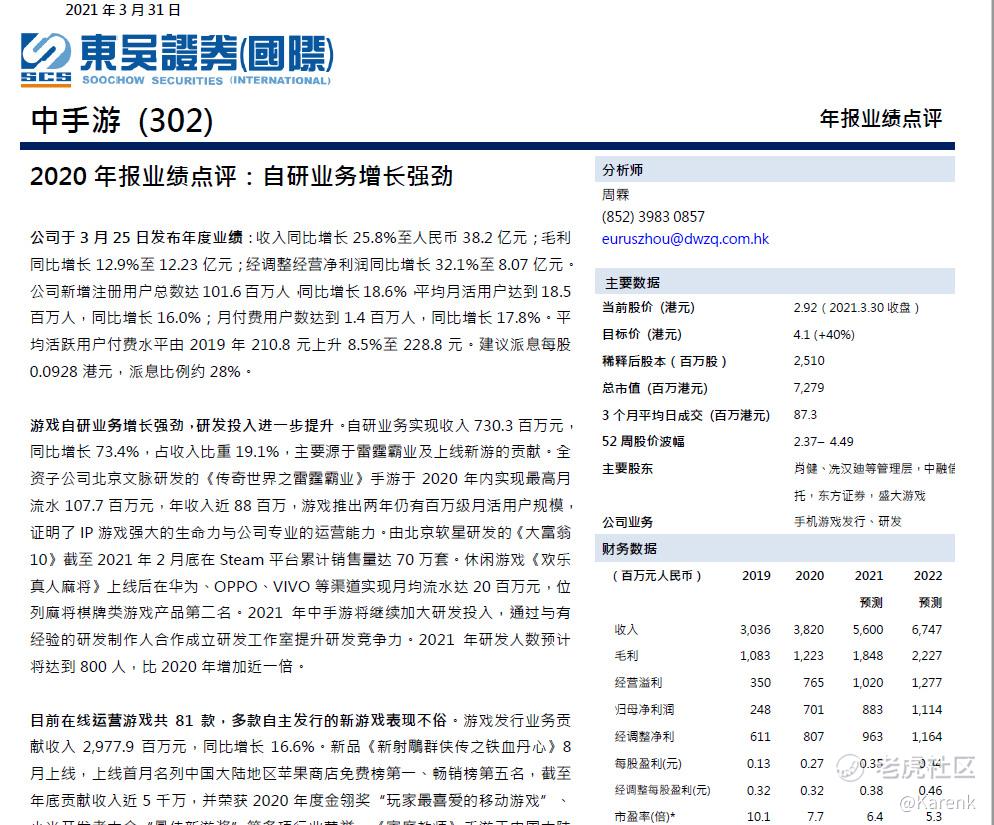
Task: Click the 目标价 (港元) label
Action: [x=642, y=334]
